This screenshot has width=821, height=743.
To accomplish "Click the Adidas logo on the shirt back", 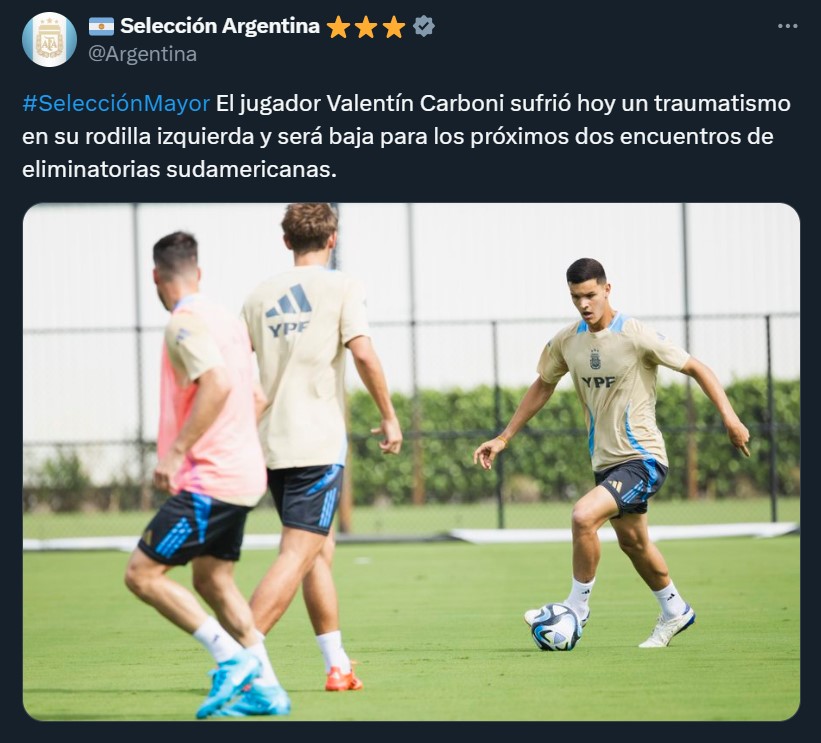I will click(289, 302).
